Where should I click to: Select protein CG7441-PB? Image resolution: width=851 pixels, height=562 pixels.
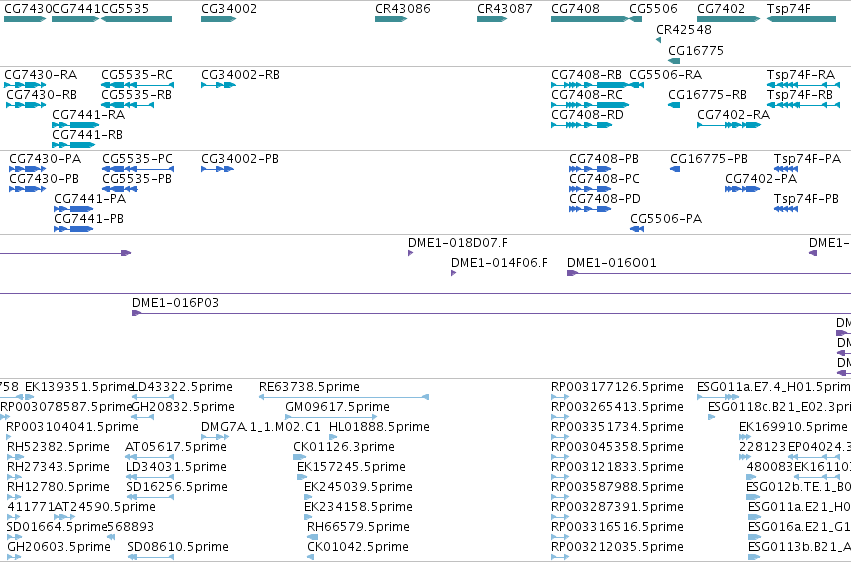(89, 219)
